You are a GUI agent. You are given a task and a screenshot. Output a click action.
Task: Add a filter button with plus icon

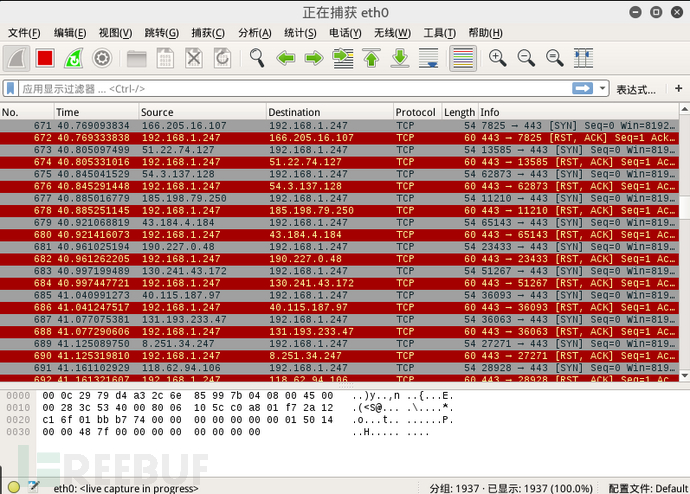click(x=679, y=88)
